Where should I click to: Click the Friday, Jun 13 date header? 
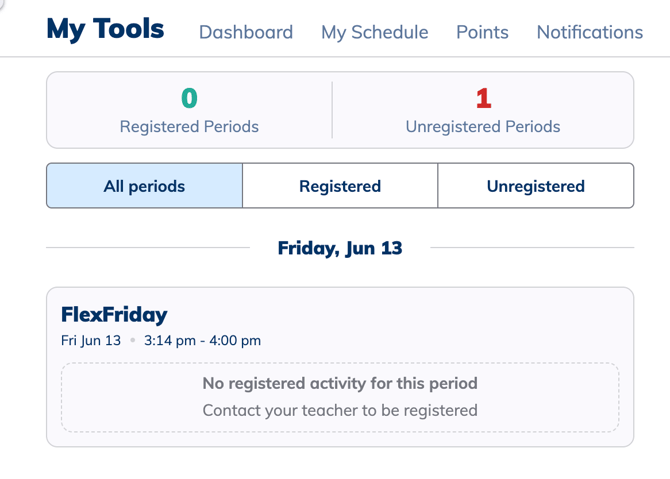coord(340,247)
